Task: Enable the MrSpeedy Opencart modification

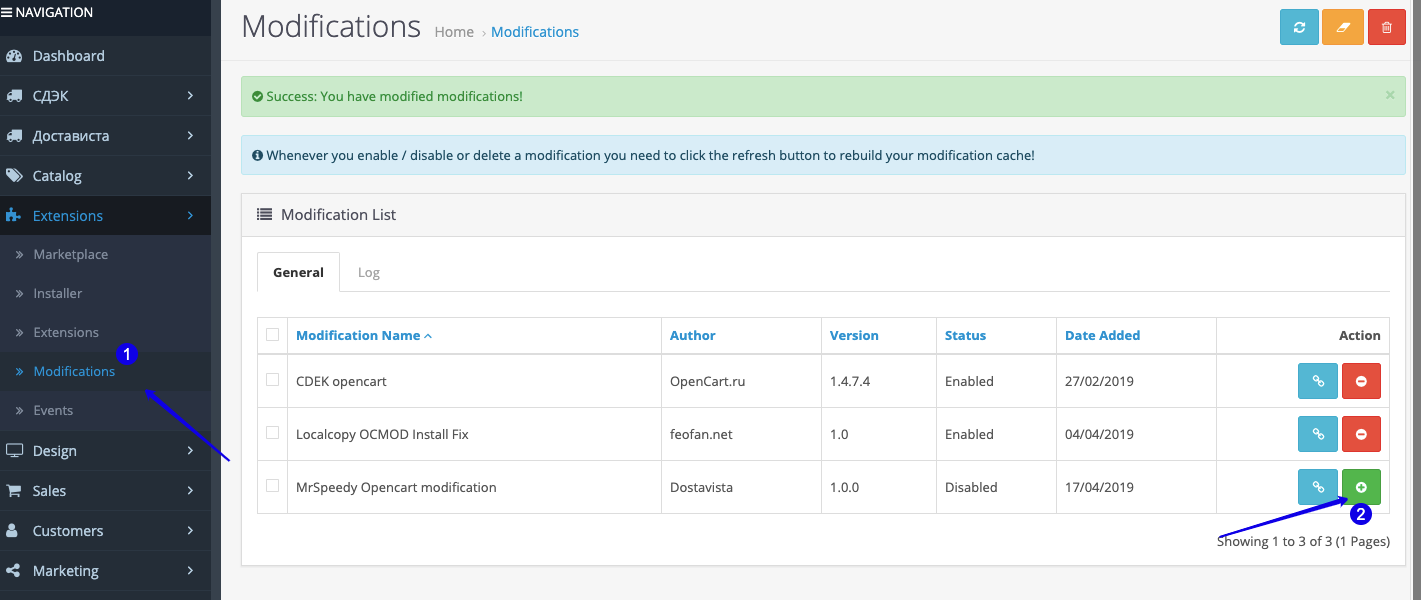Action: [x=1361, y=487]
